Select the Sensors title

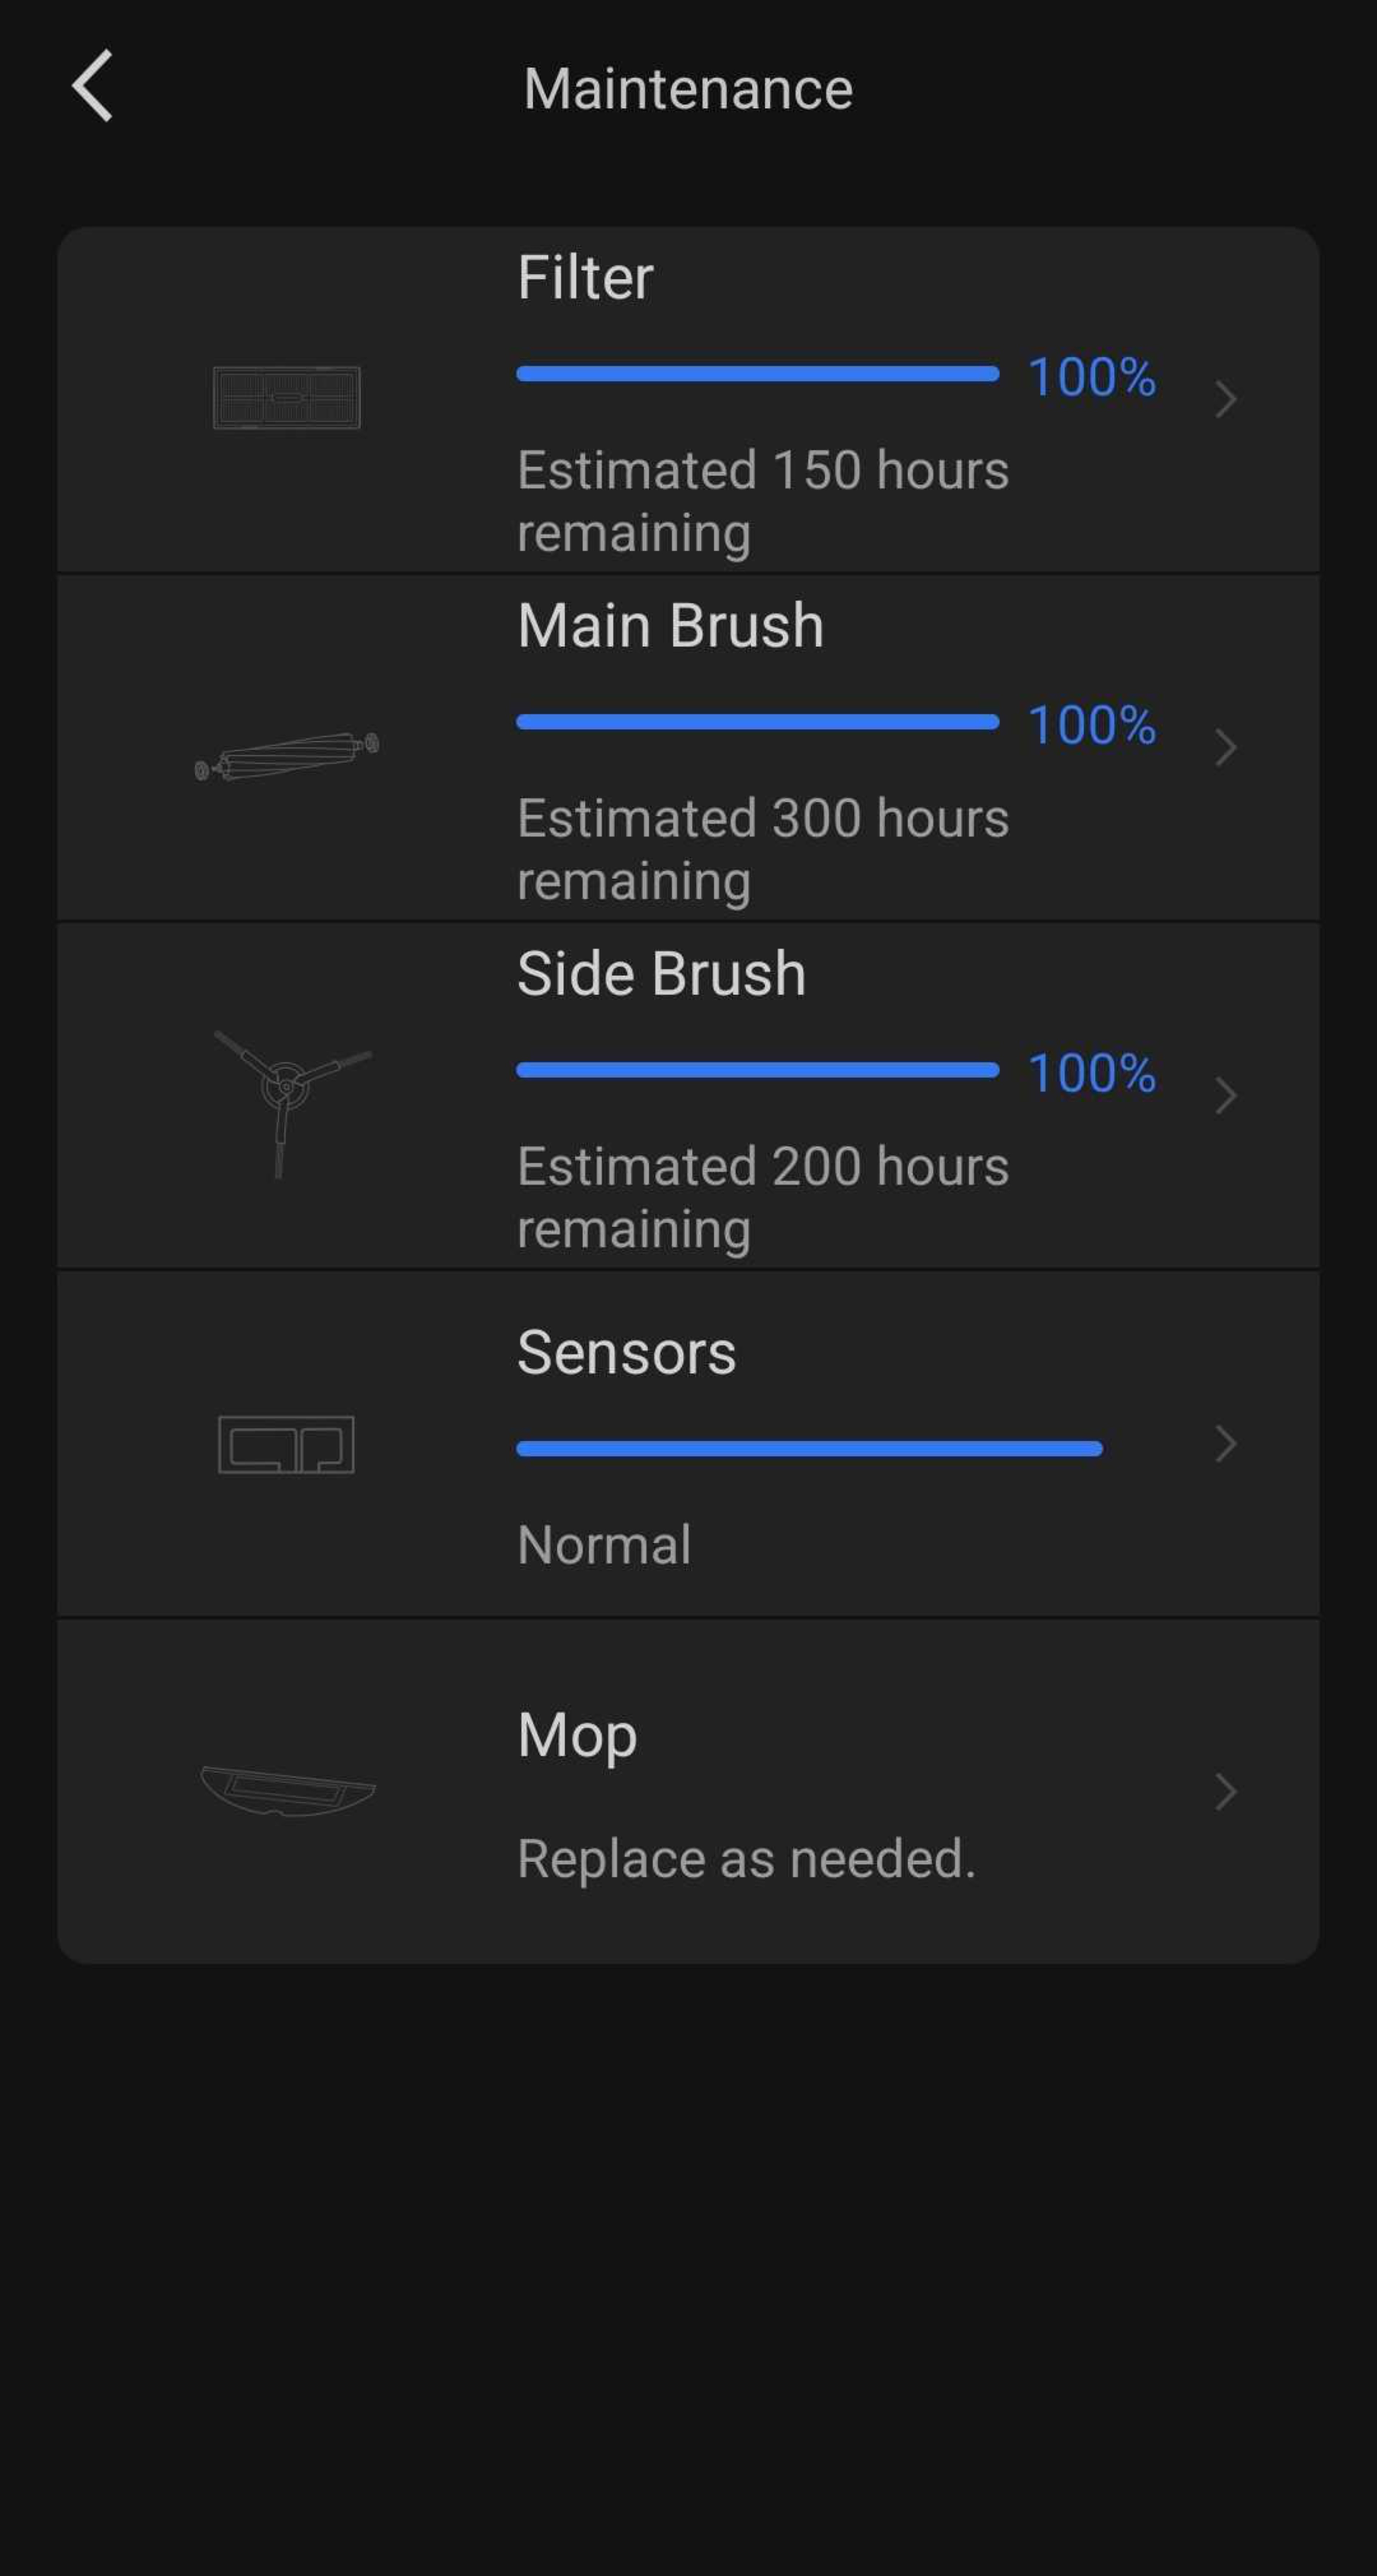(626, 1353)
